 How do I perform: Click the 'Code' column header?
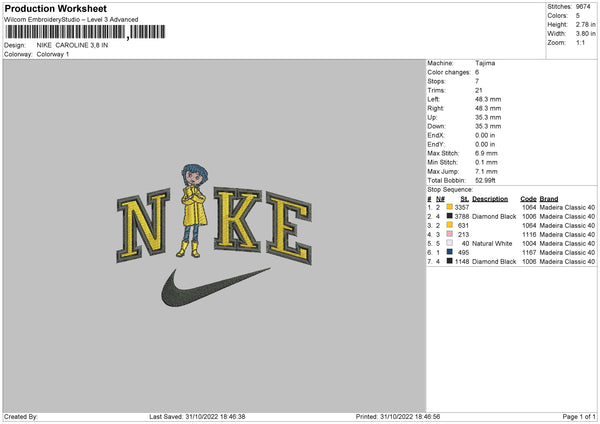pyautogui.click(x=528, y=199)
